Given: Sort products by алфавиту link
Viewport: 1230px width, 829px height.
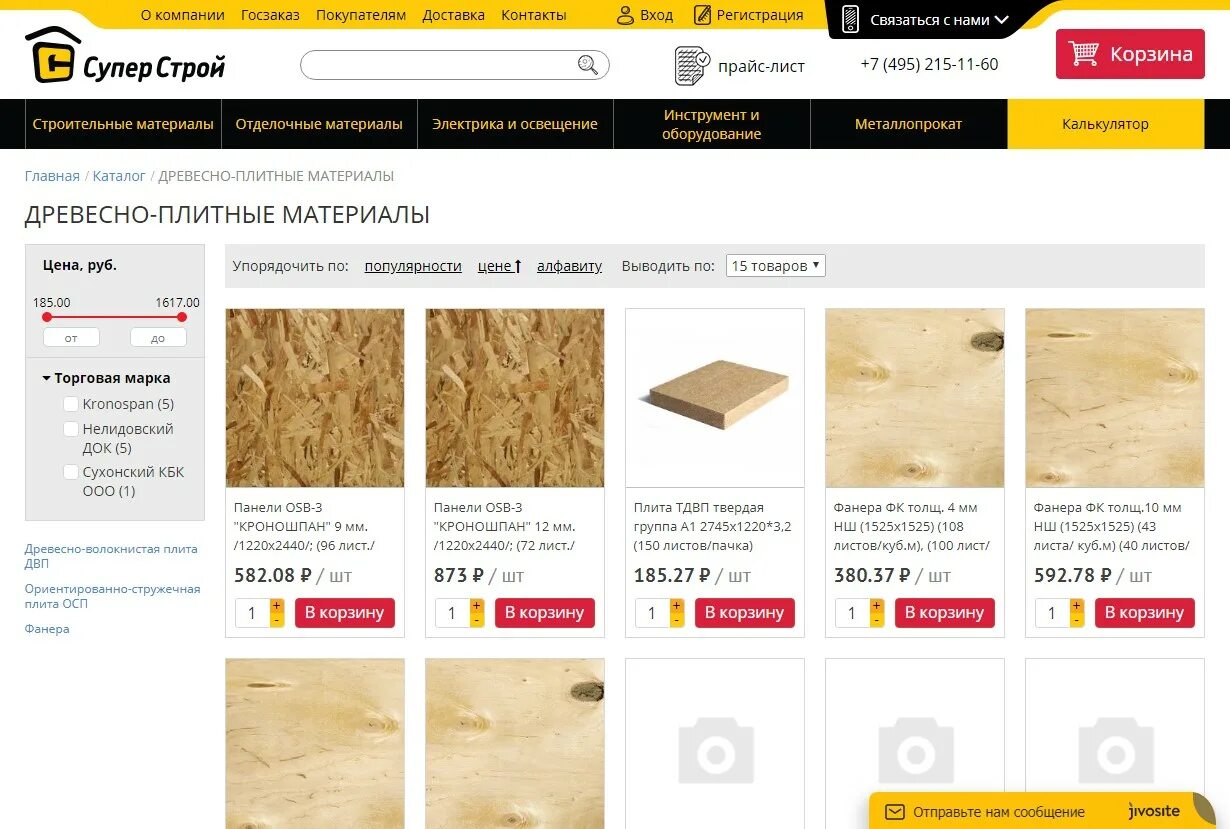Looking at the screenshot, I should (569, 266).
